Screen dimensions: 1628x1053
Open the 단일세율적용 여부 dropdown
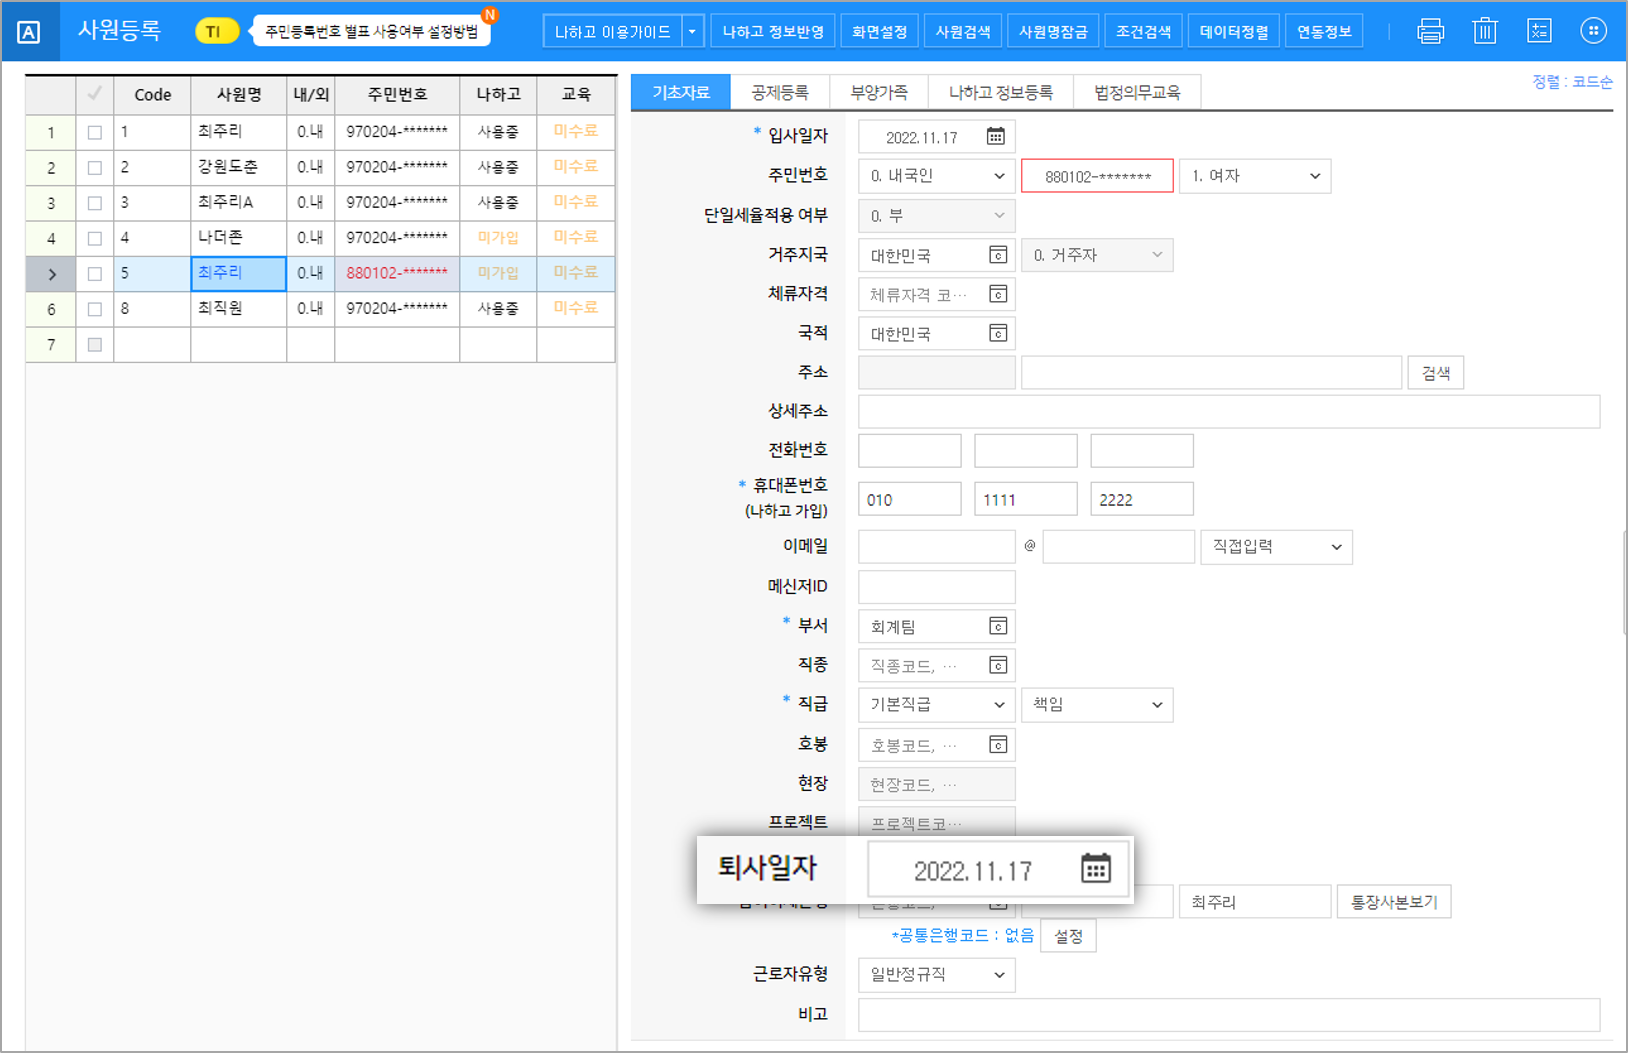937,216
